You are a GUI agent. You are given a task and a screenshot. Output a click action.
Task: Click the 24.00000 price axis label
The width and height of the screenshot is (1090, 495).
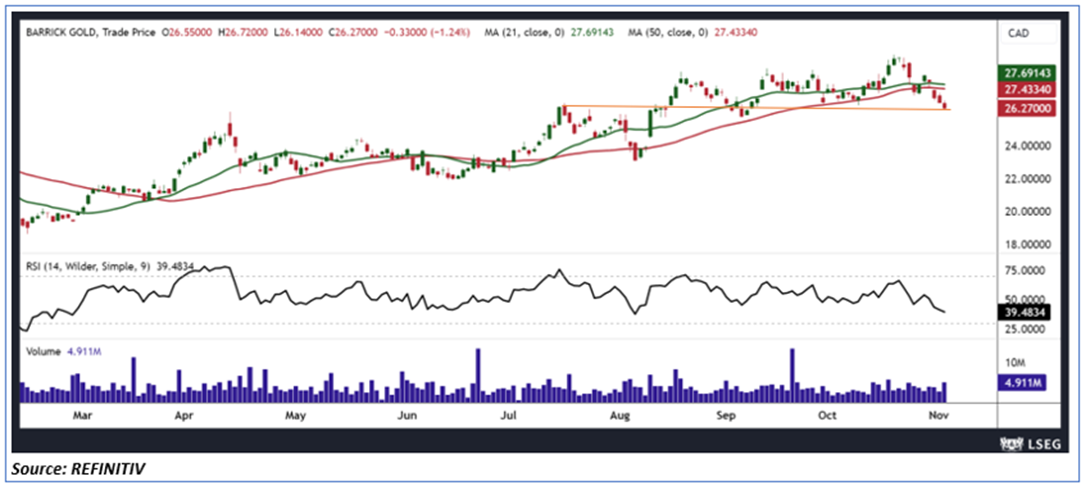click(1027, 146)
